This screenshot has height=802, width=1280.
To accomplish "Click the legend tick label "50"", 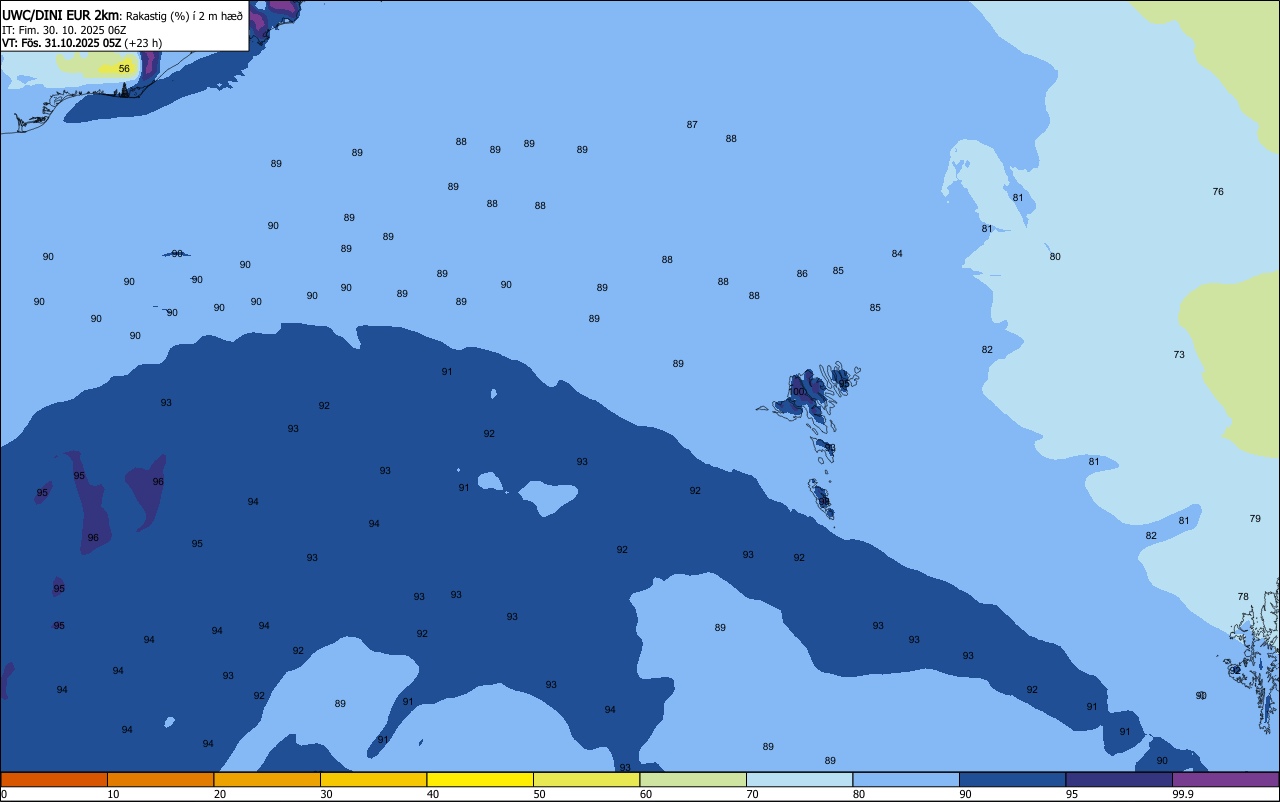I will (539, 794).
